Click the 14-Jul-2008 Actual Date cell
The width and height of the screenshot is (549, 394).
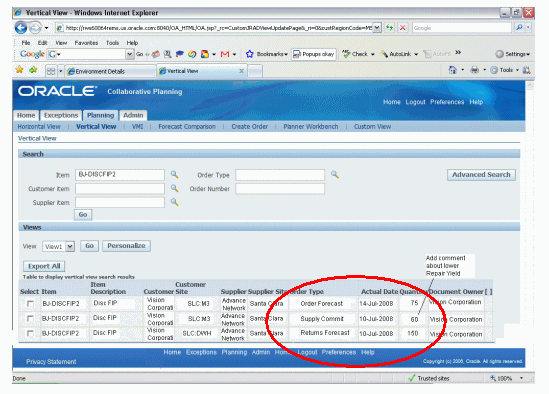click(376, 304)
